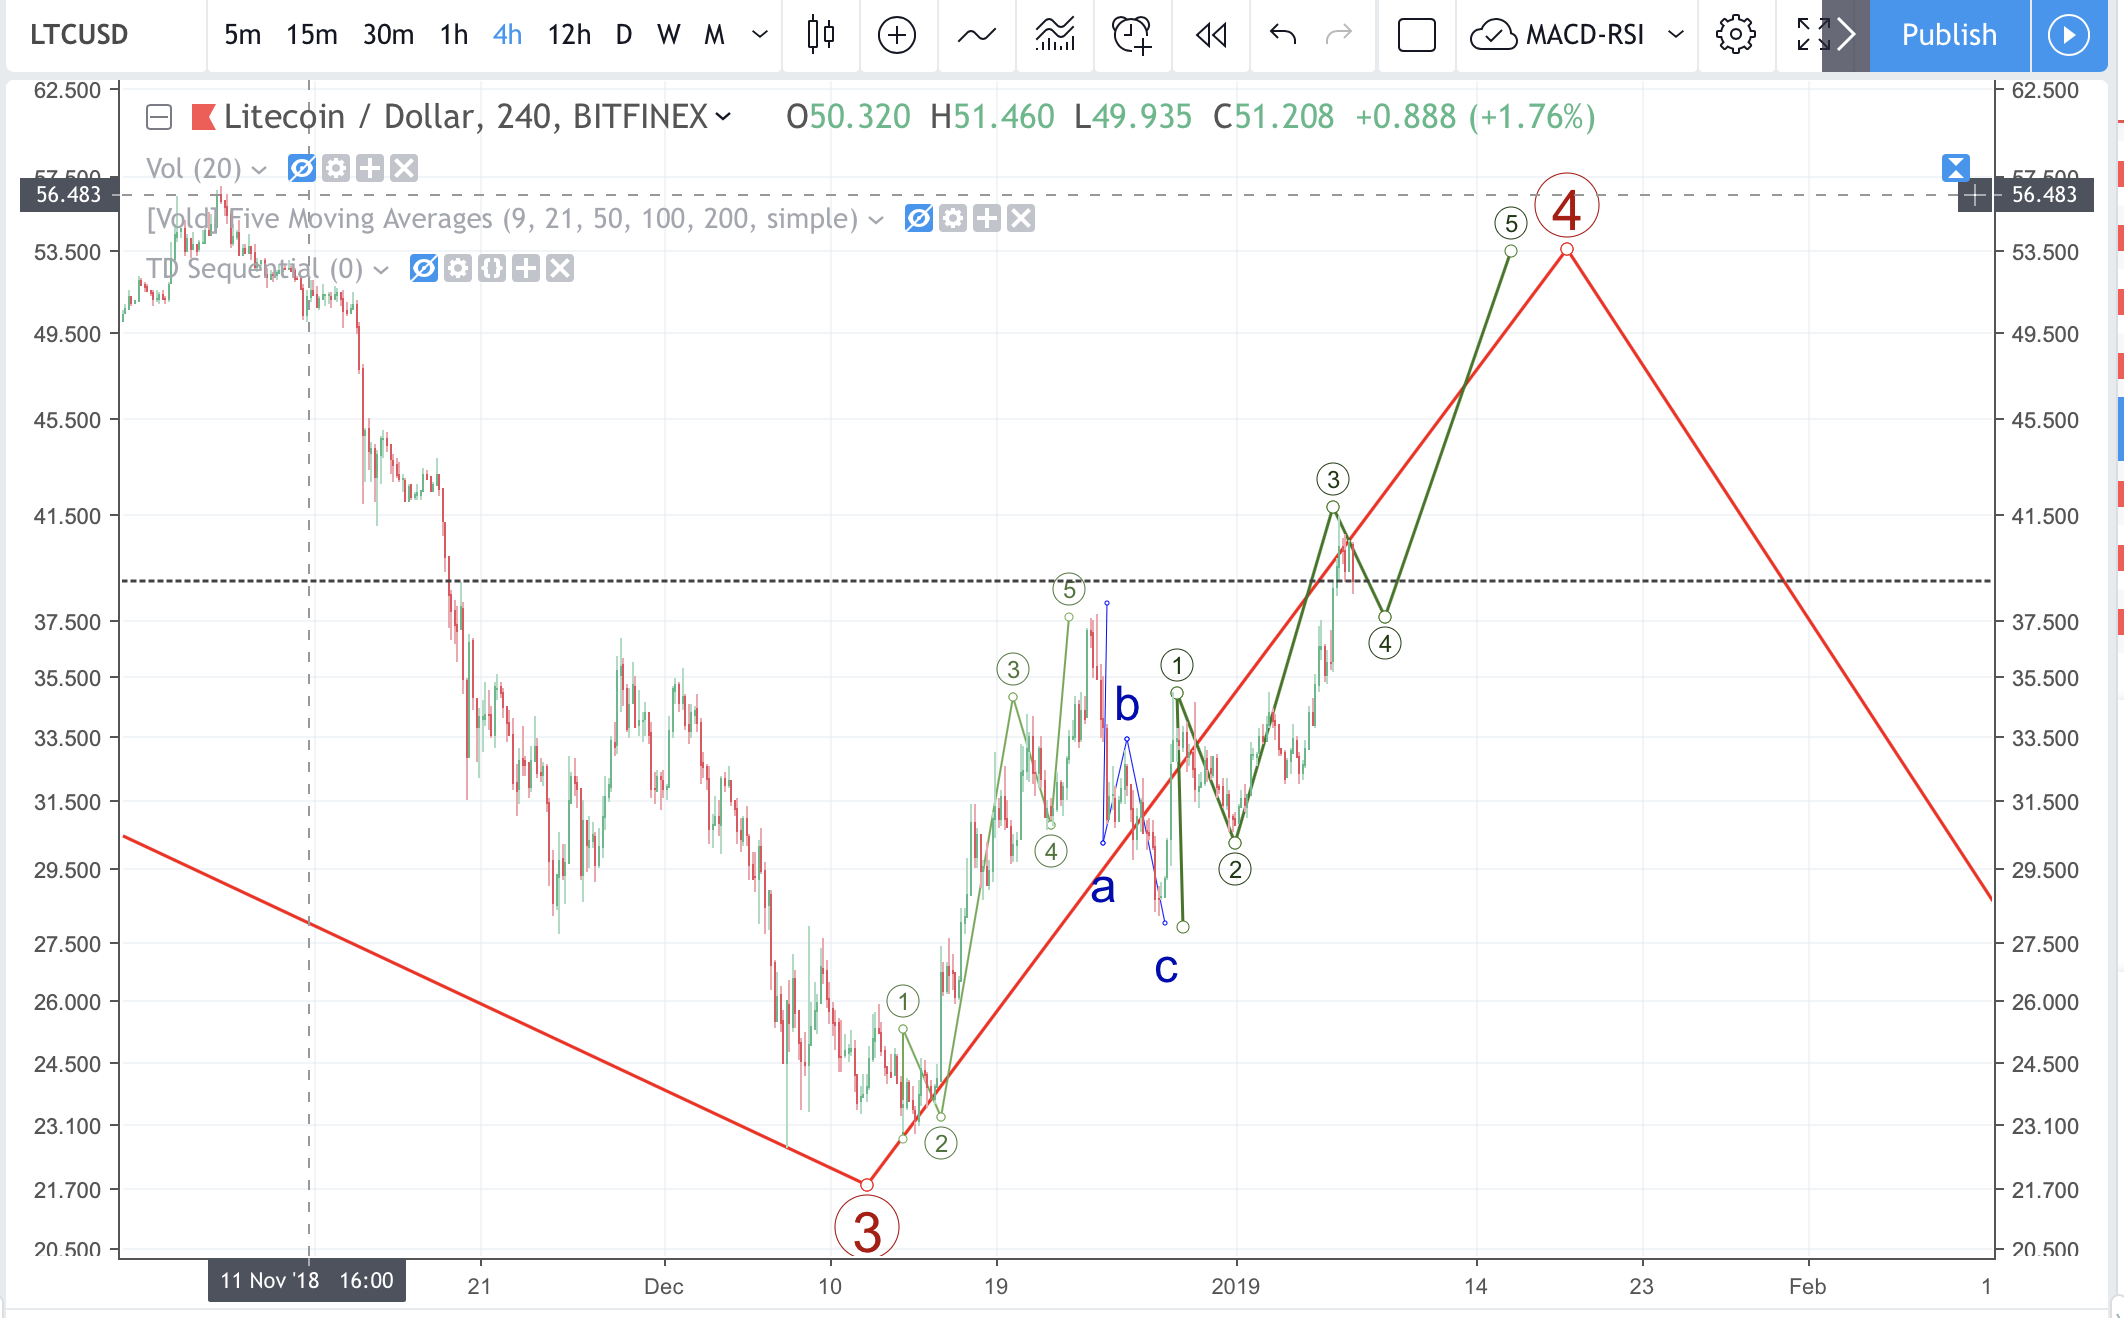Open the MACD-RSI layout dropdown arrow
This screenshot has width=2124, height=1318.
[x=1676, y=35]
